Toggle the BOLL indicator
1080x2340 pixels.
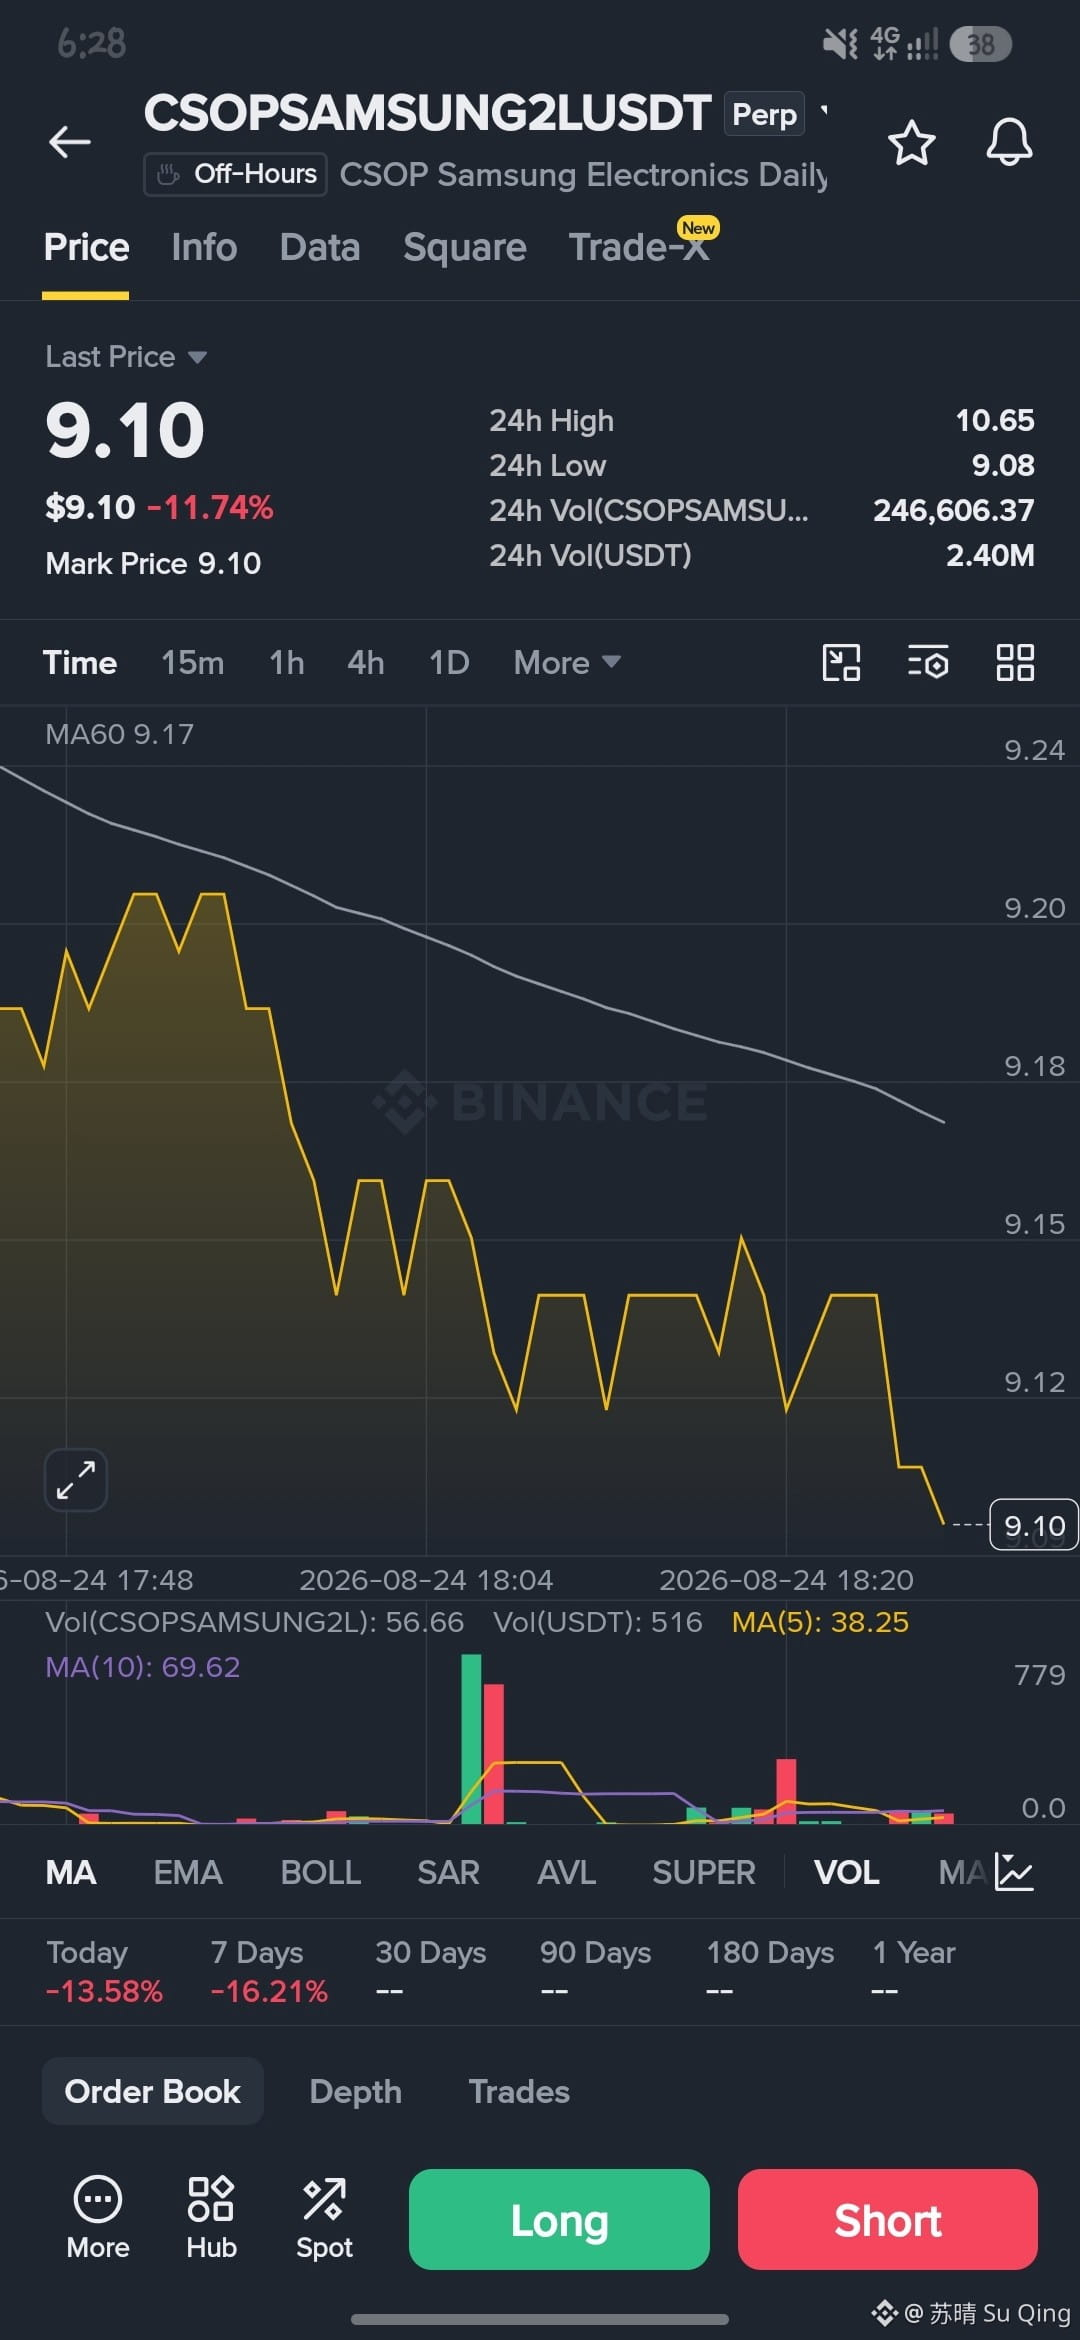point(320,1872)
